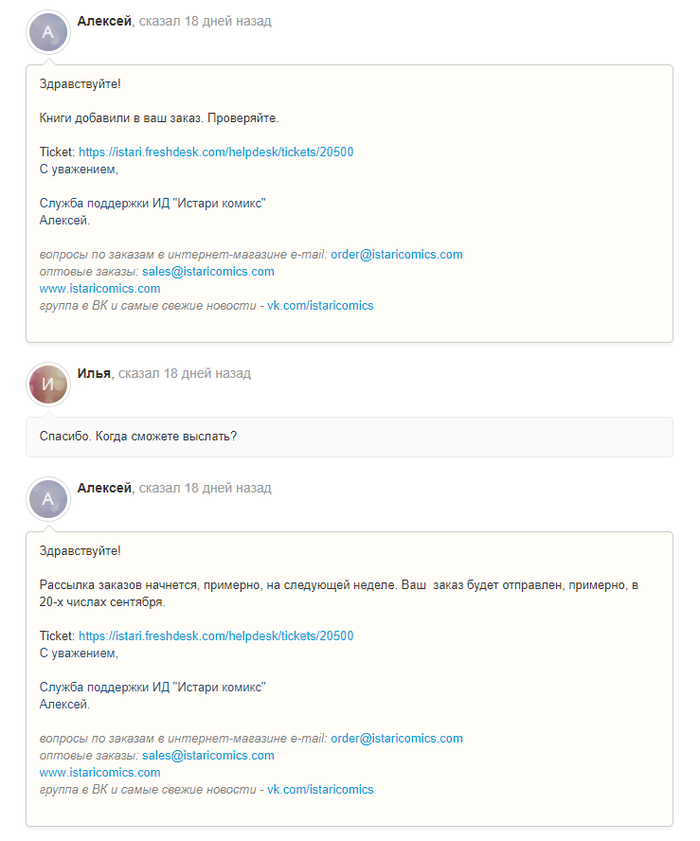The image size is (700, 841).
Task: Open the ticket 20500 link in Алексей's first message
Action: 216,152
